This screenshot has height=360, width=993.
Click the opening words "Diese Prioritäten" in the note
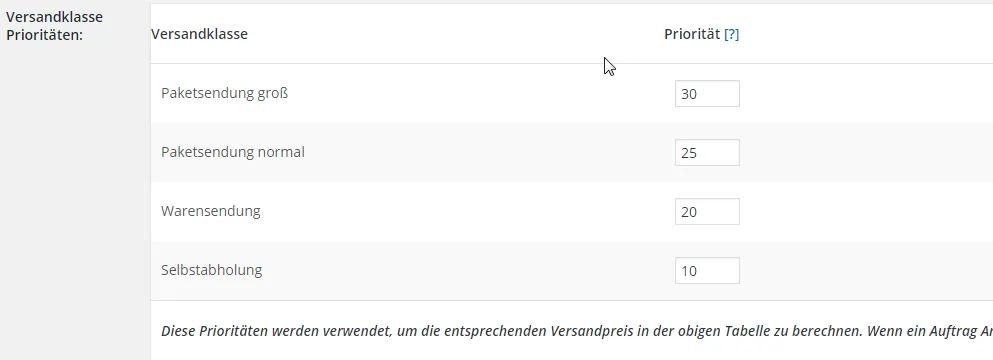[212, 331]
